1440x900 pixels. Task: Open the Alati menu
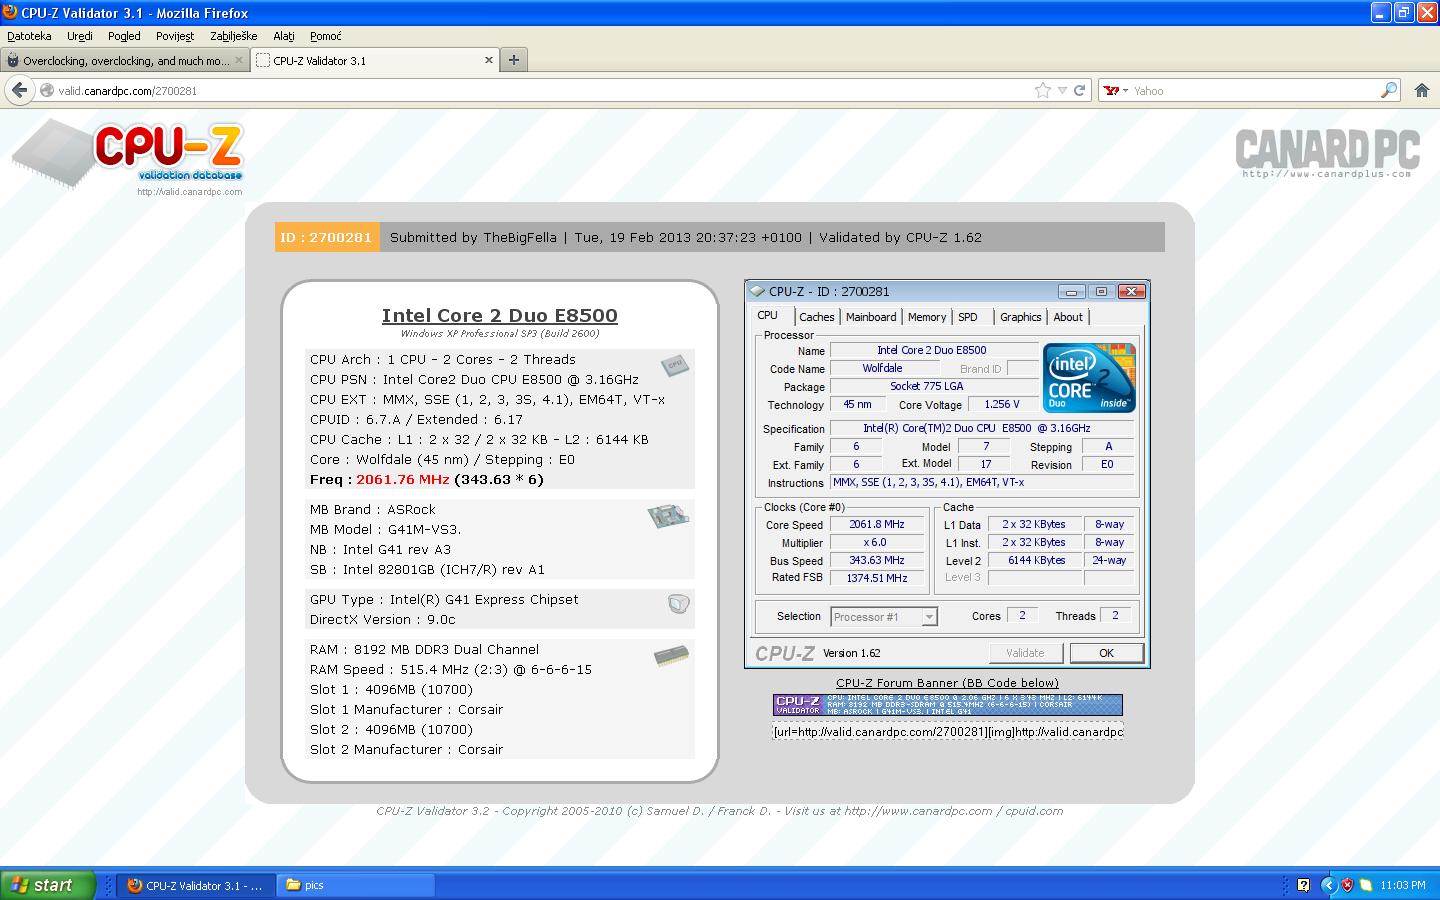coord(284,36)
